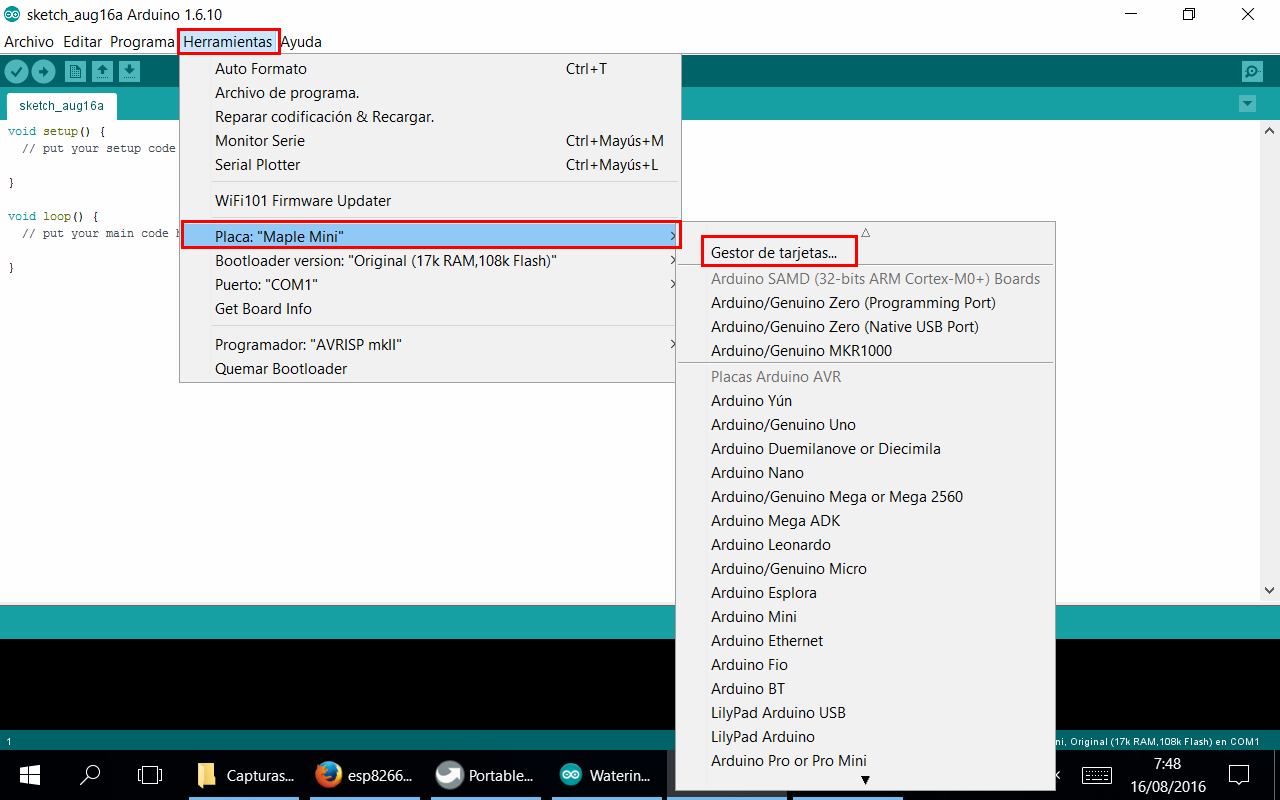
Task: Click the New sketch icon
Action: click(x=75, y=71)
